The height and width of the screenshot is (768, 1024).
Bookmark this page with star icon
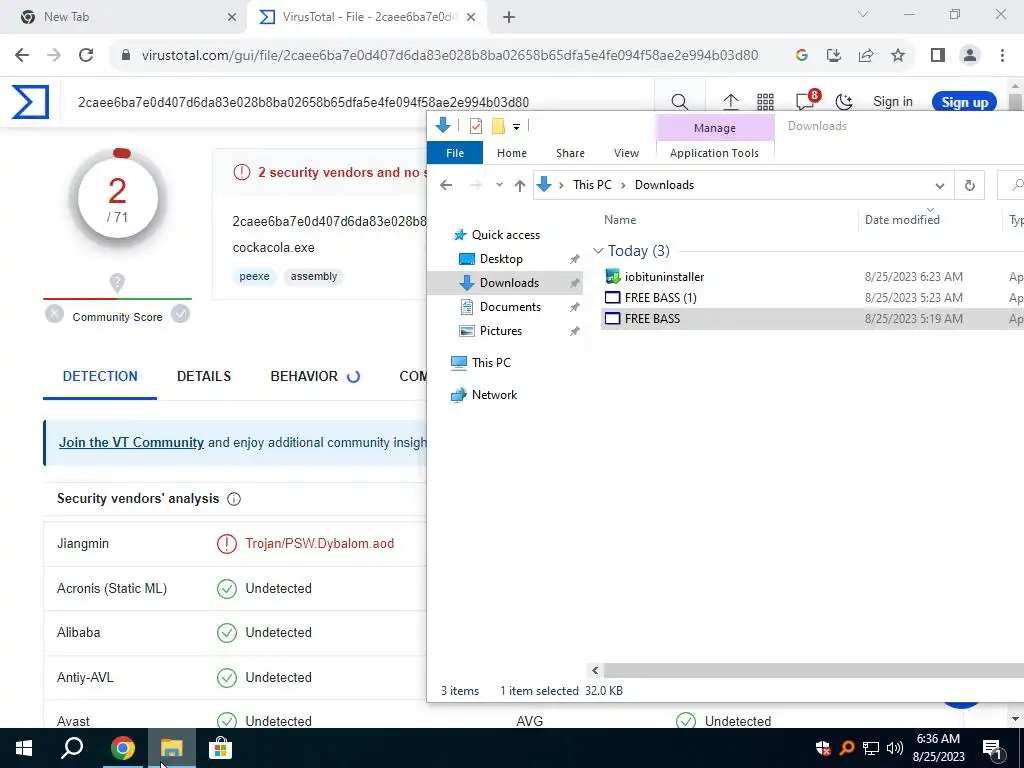898,55
